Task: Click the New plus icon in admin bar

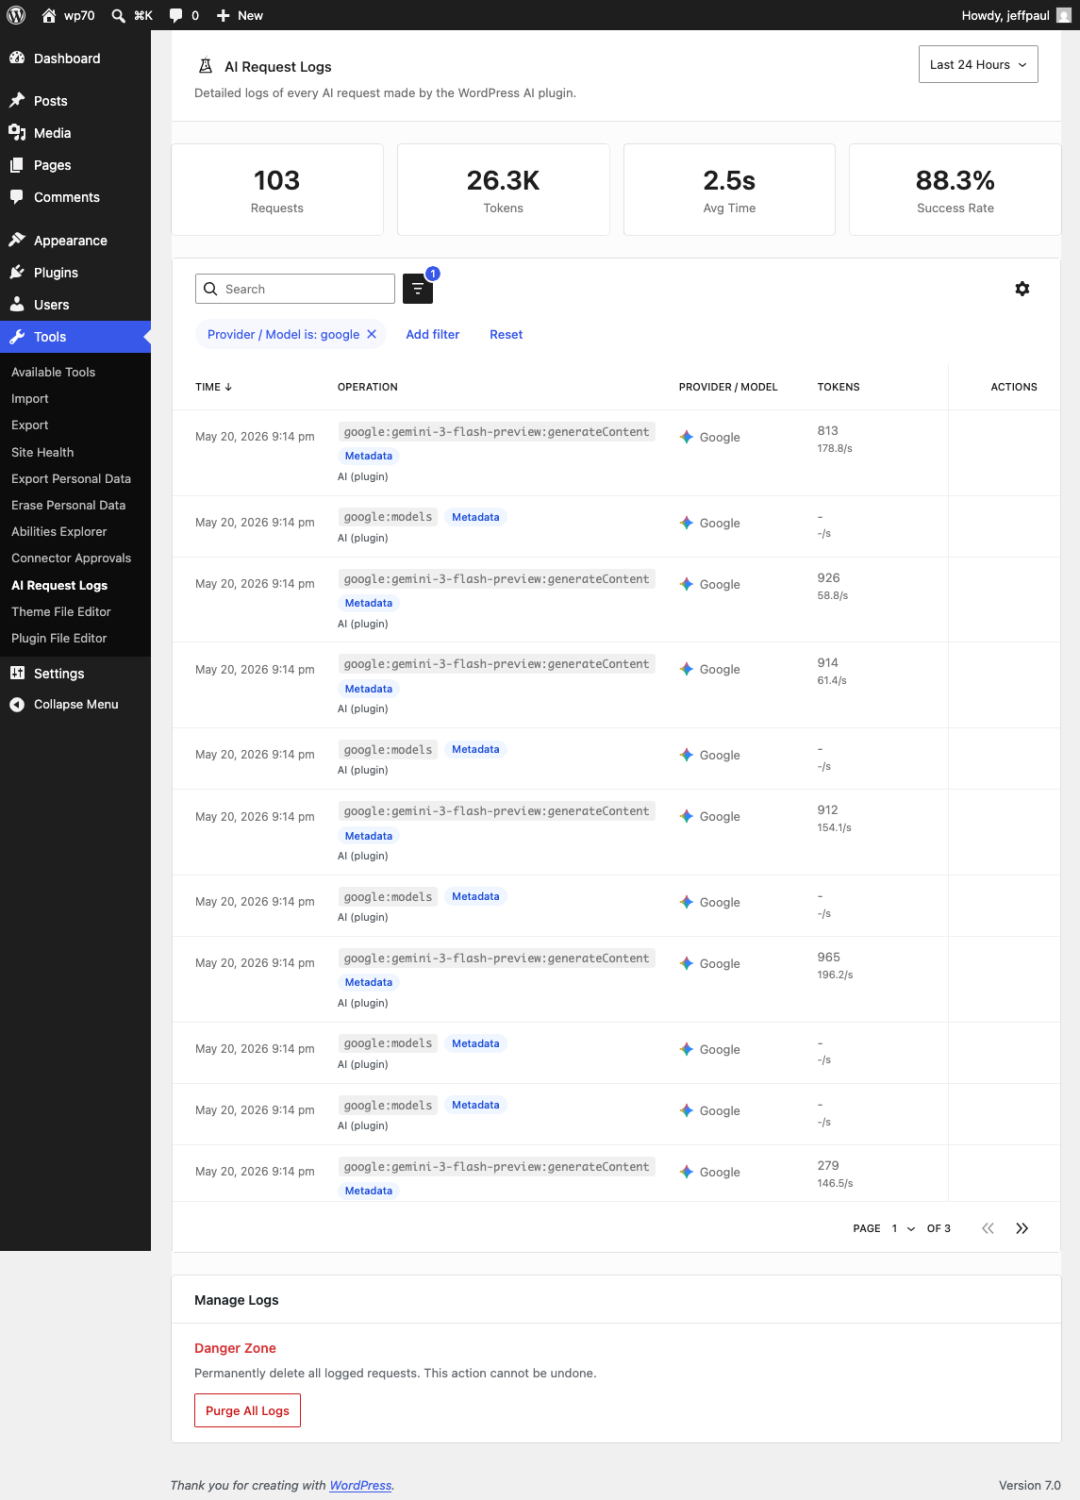Action: click(x=223, y=15)
